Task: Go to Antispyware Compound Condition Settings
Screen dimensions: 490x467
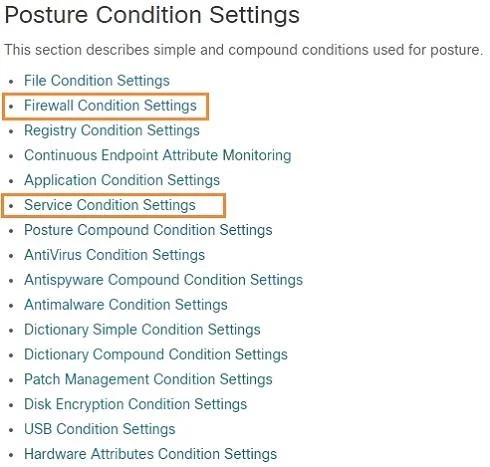Action: tap(163, 280)
